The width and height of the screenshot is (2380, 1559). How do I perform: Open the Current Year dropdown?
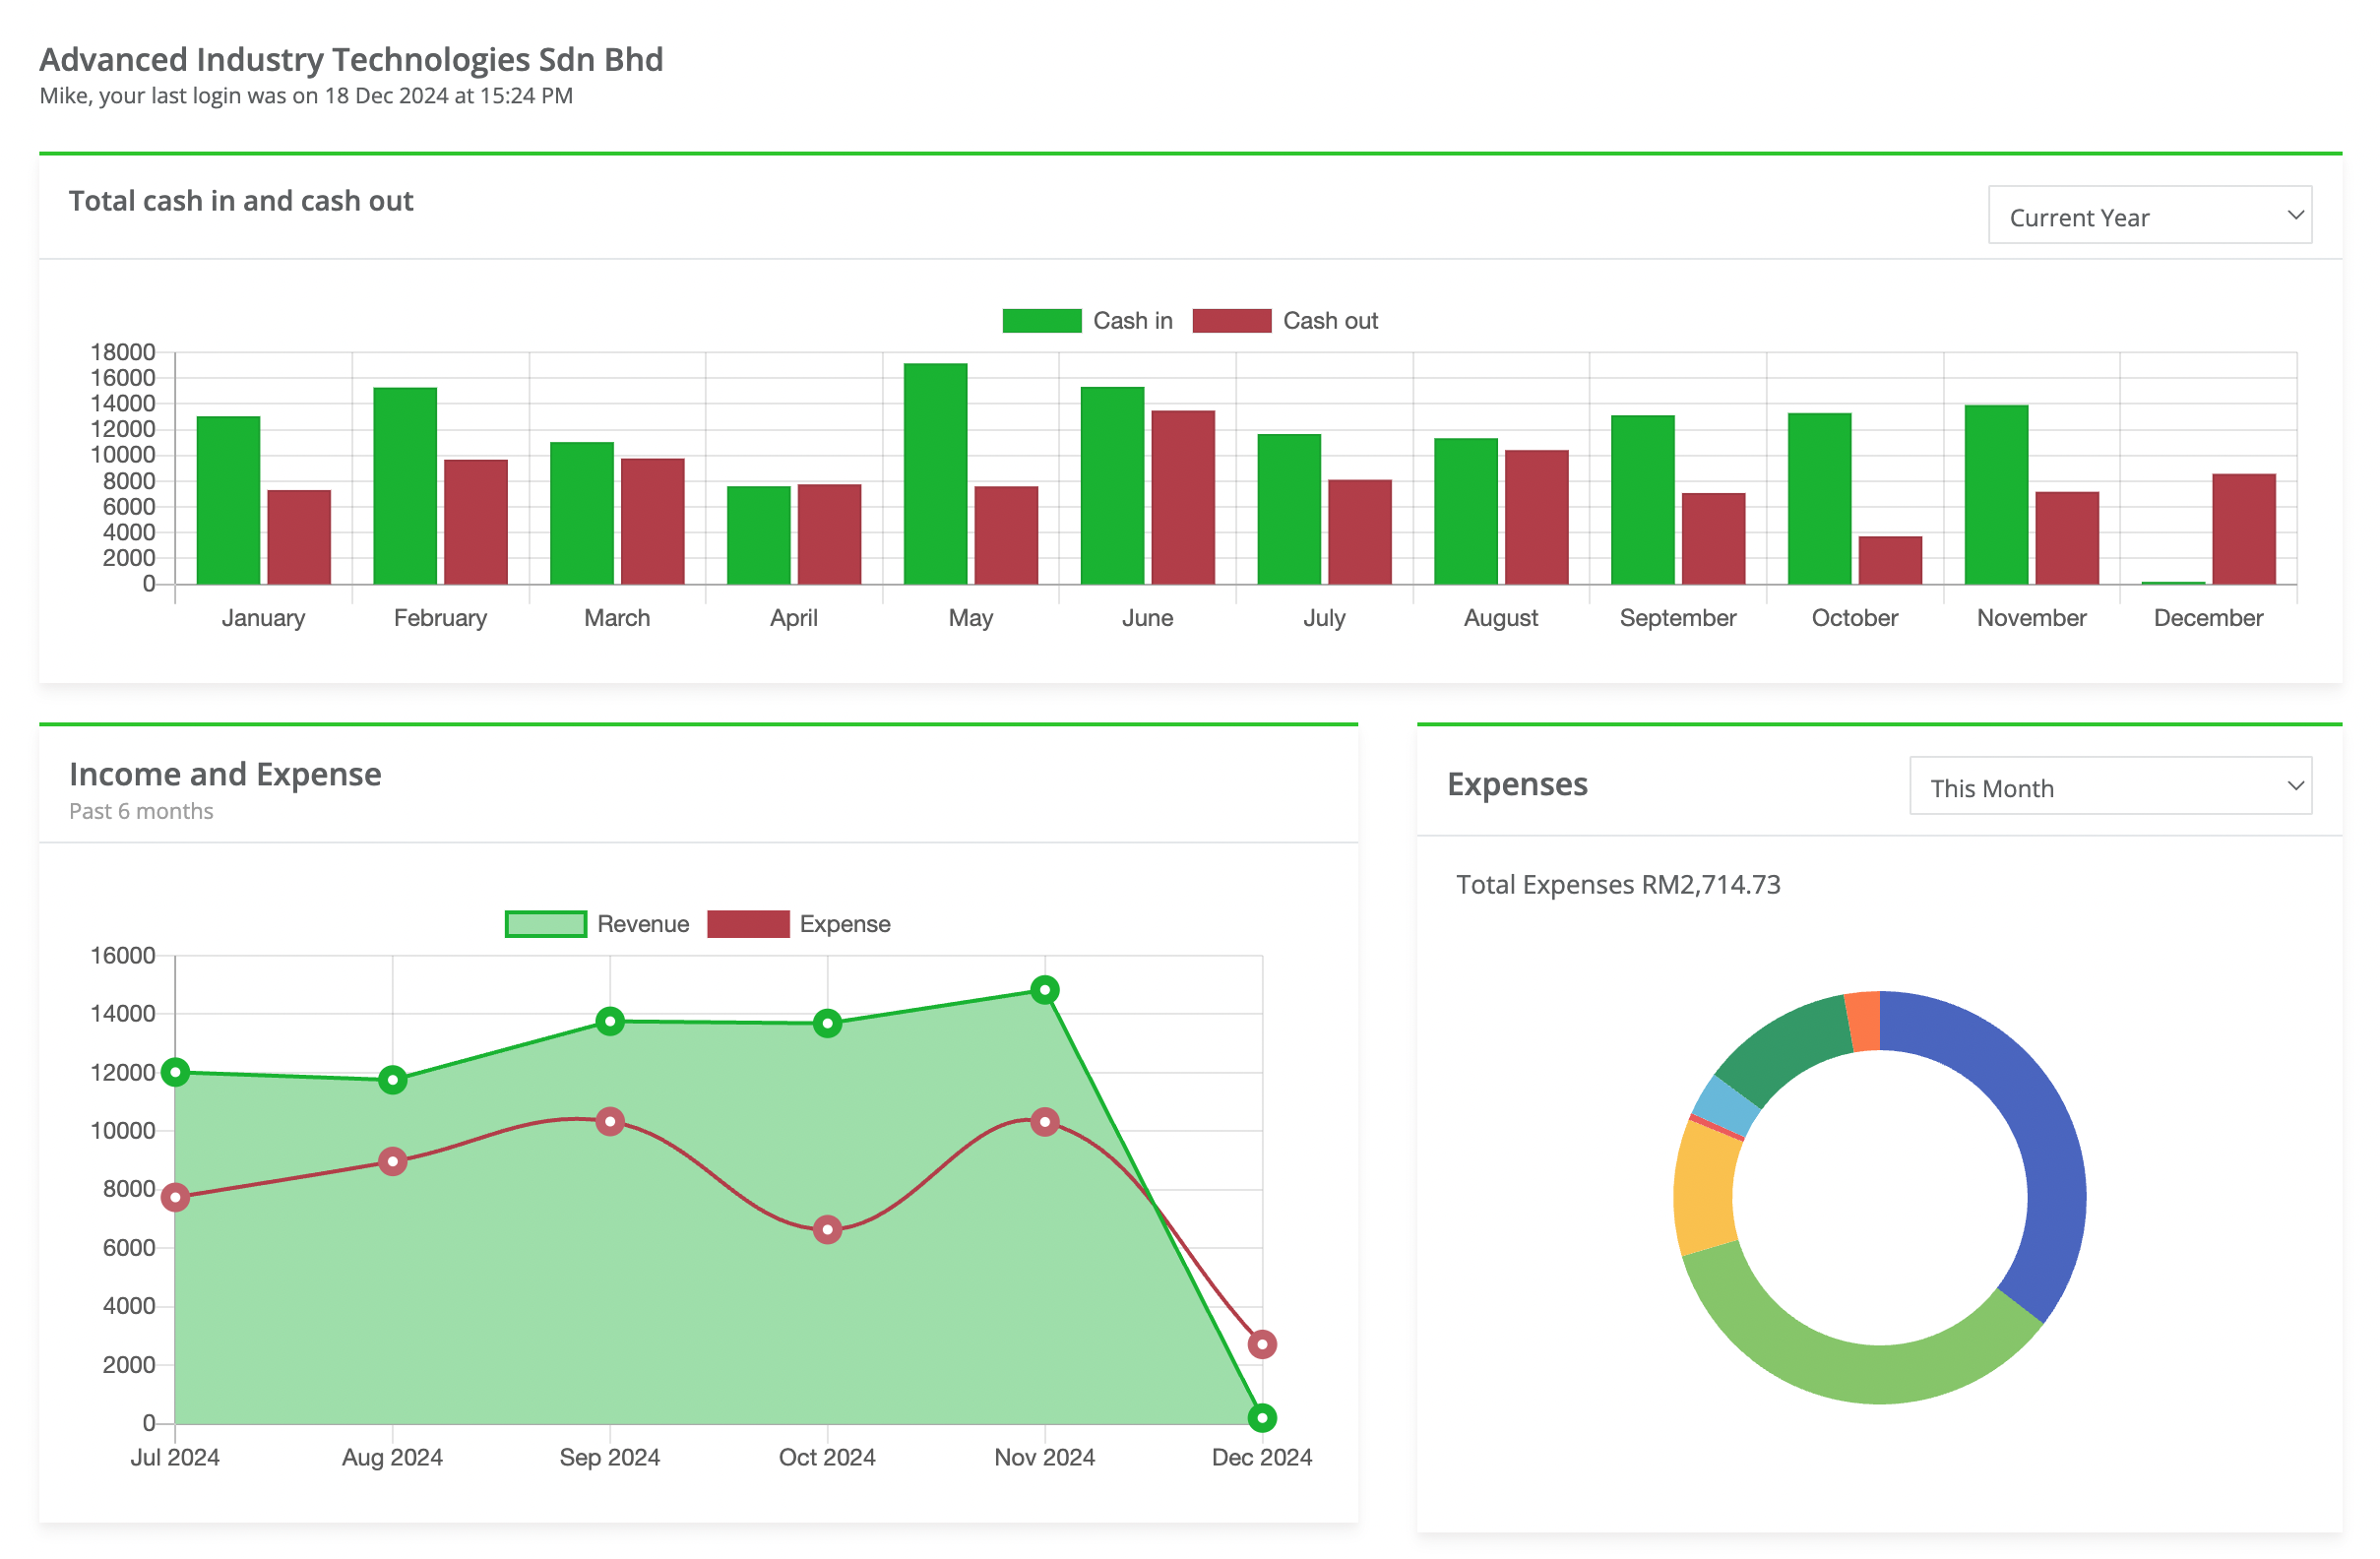point(2148,215)
